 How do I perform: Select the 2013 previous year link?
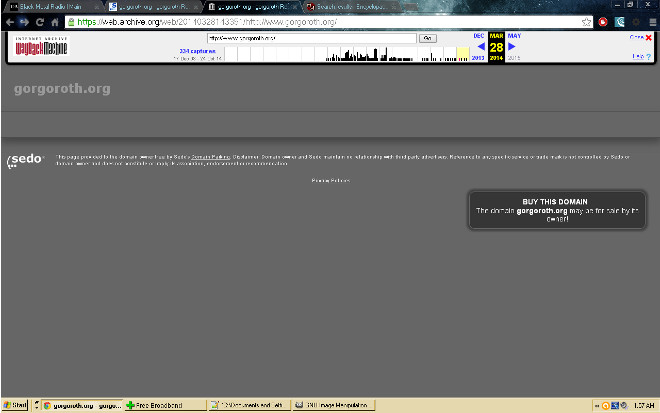[x=478, y=58]
